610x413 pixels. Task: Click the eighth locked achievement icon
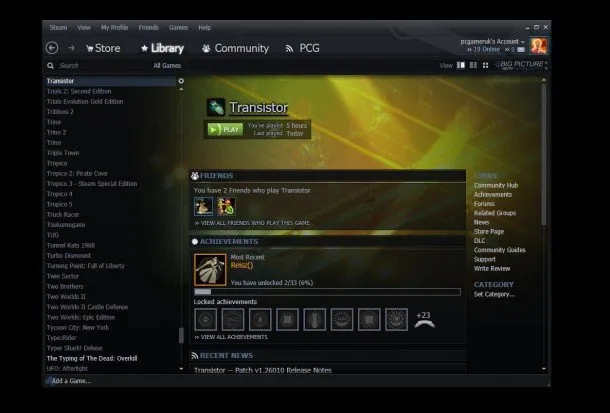point(396,320)
